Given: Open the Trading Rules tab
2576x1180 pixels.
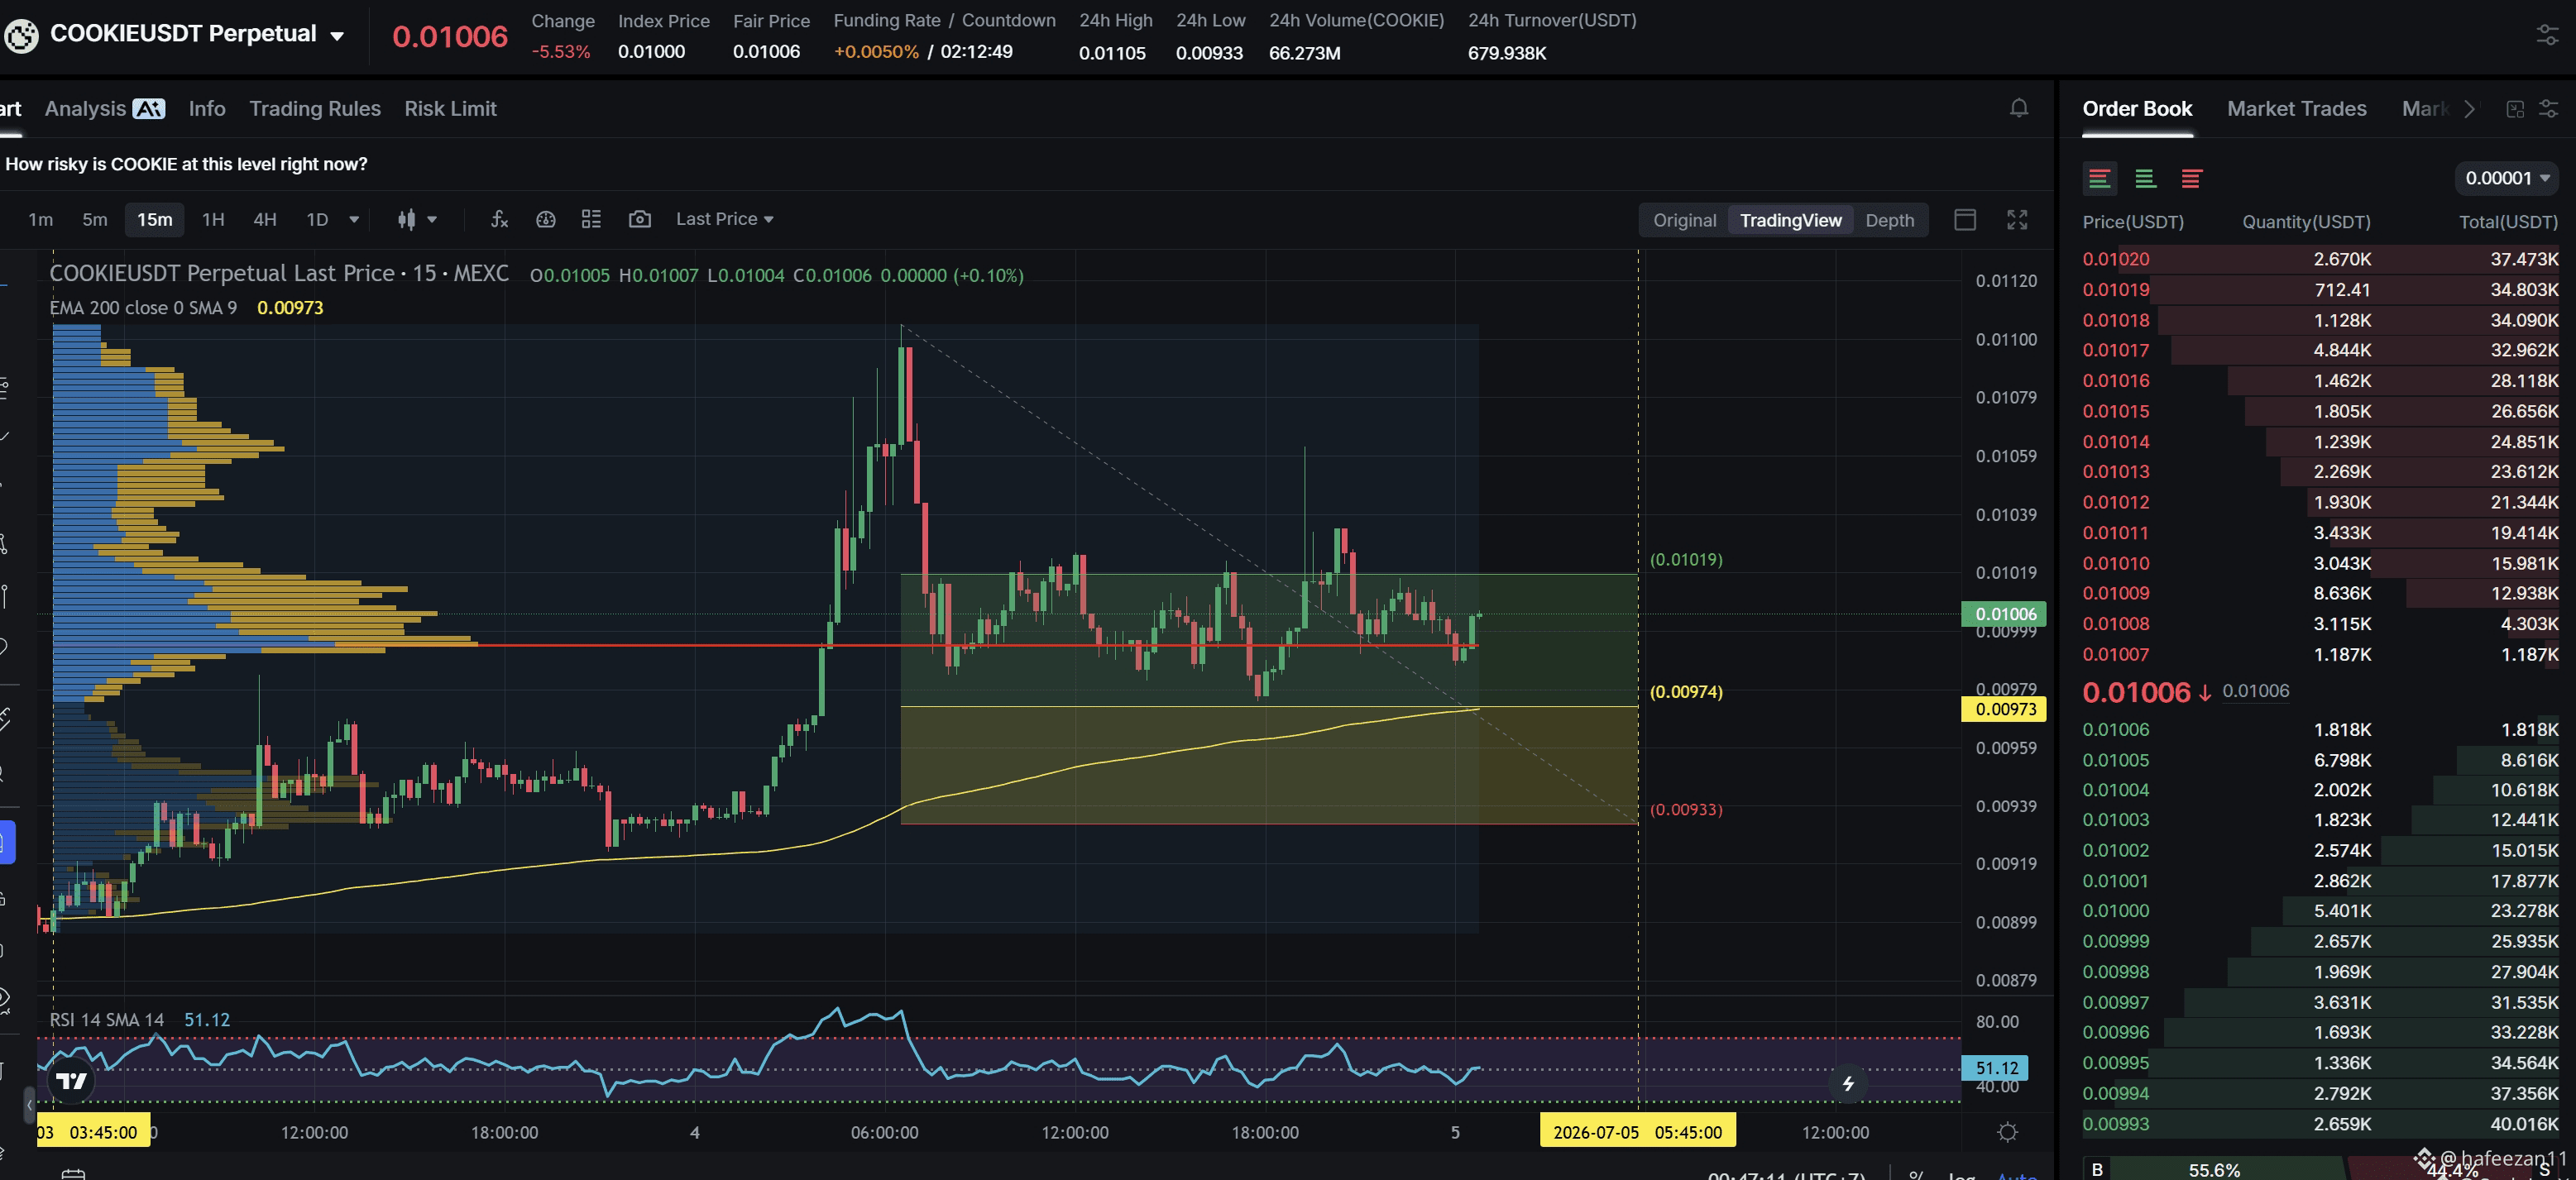Looking at the screenshot, I should pyautogui.click(x=314, y=108).
